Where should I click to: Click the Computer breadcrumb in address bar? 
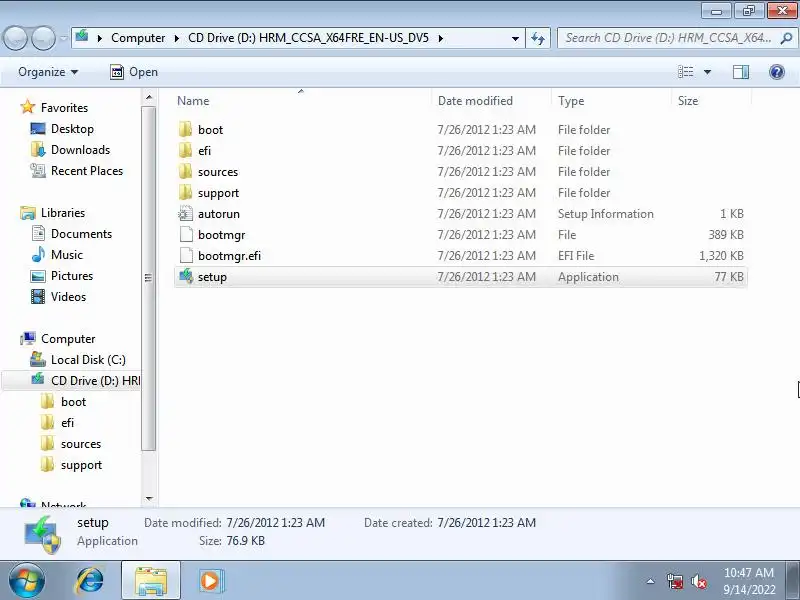pyautogui.click(x=138, y=38)
